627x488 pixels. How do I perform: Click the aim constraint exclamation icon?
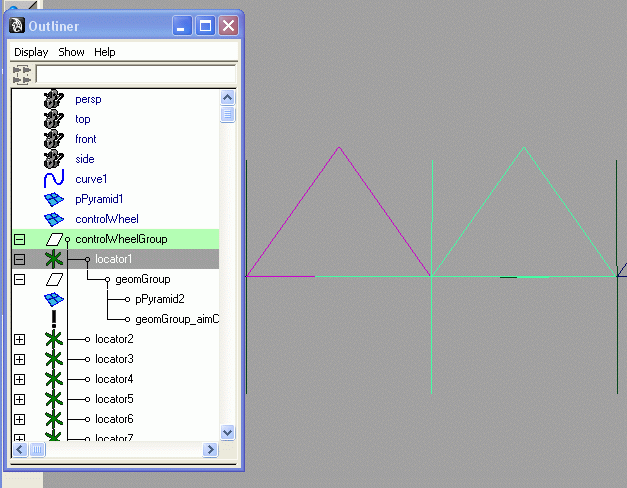click(54, 319)
